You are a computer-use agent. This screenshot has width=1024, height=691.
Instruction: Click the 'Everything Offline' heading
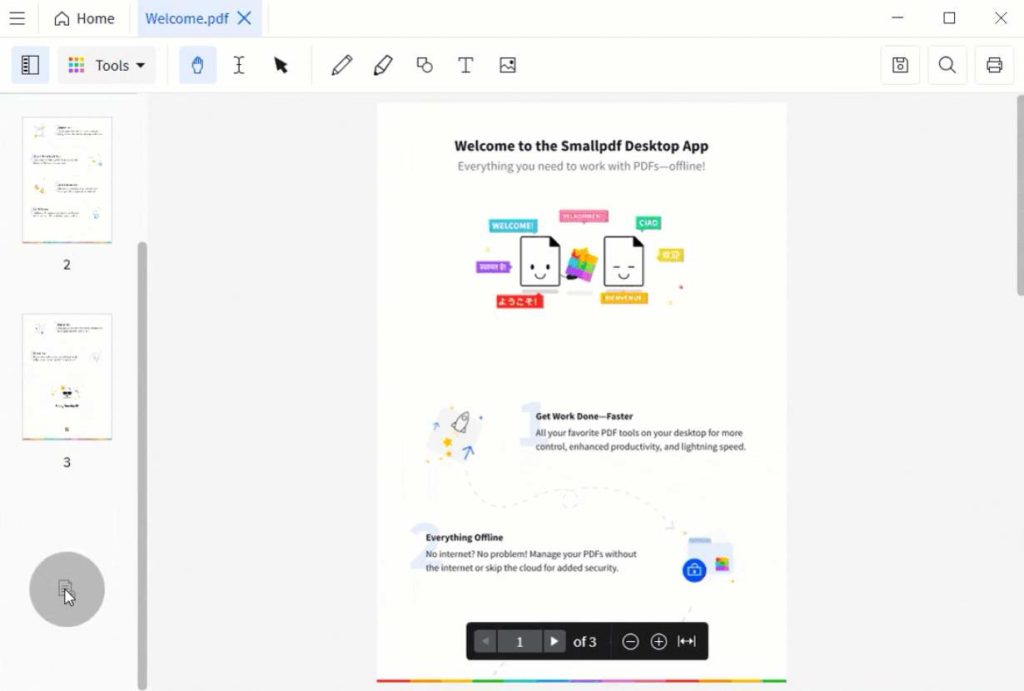464,538
